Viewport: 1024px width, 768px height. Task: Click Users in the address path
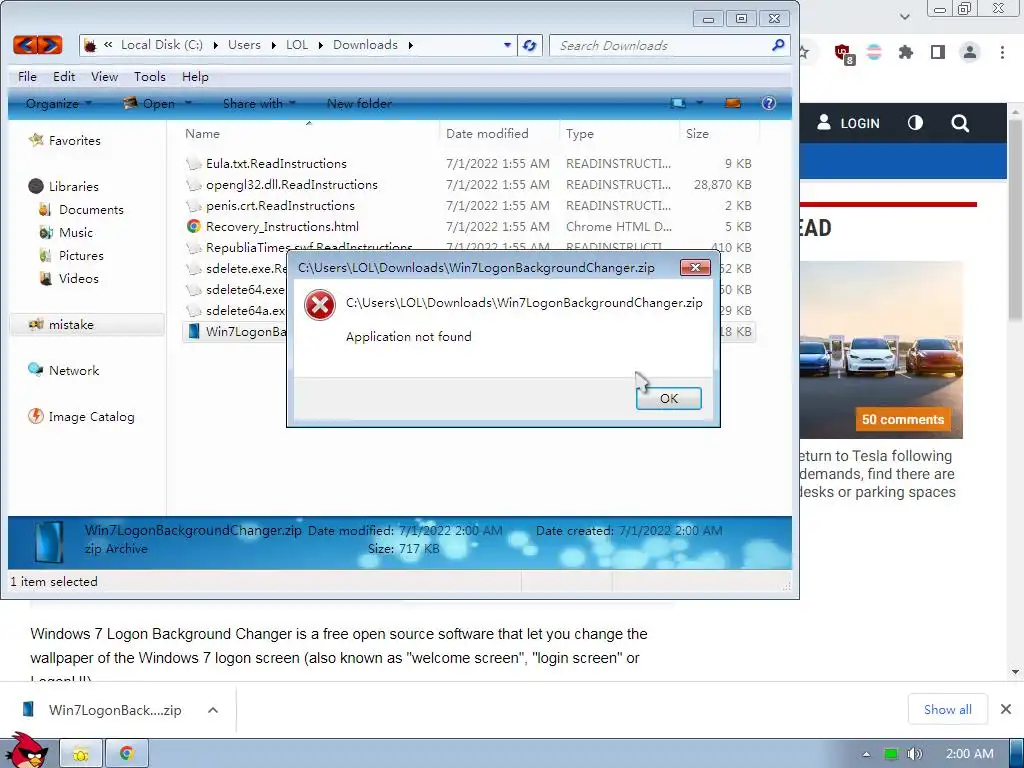coord(244,45)
